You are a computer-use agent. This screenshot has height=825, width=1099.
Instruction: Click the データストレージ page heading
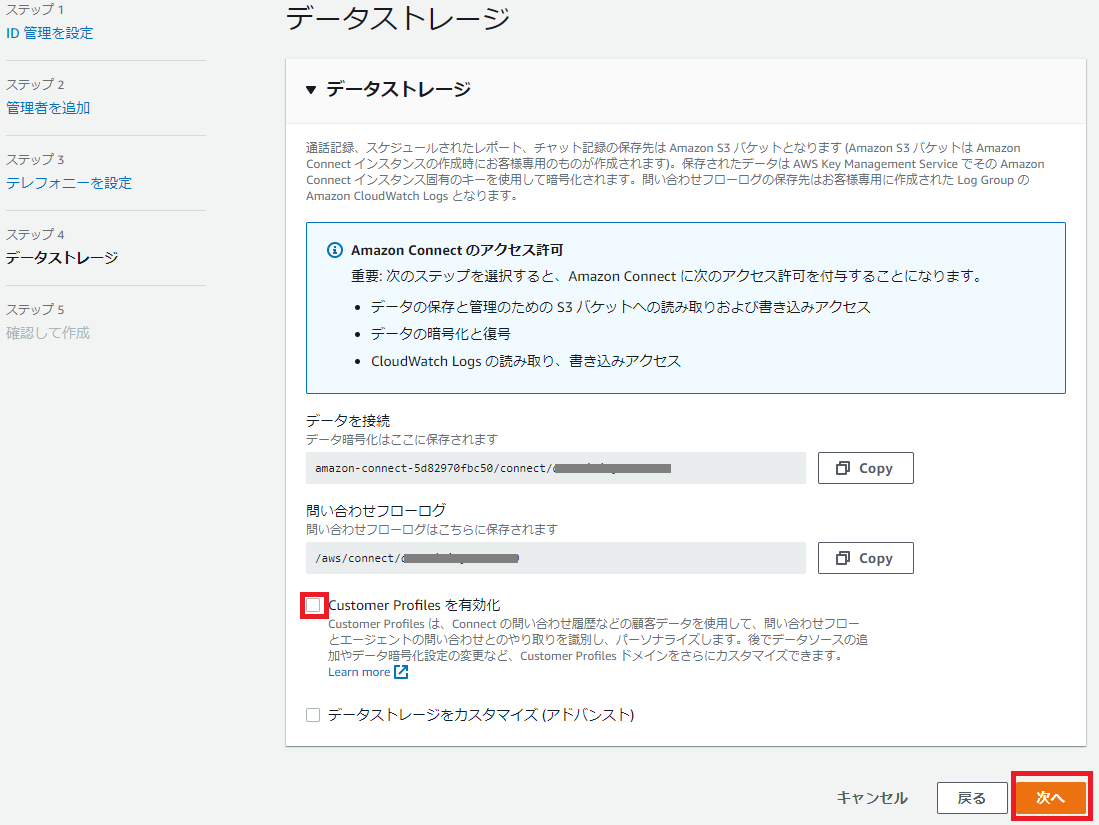coord(398,18)
